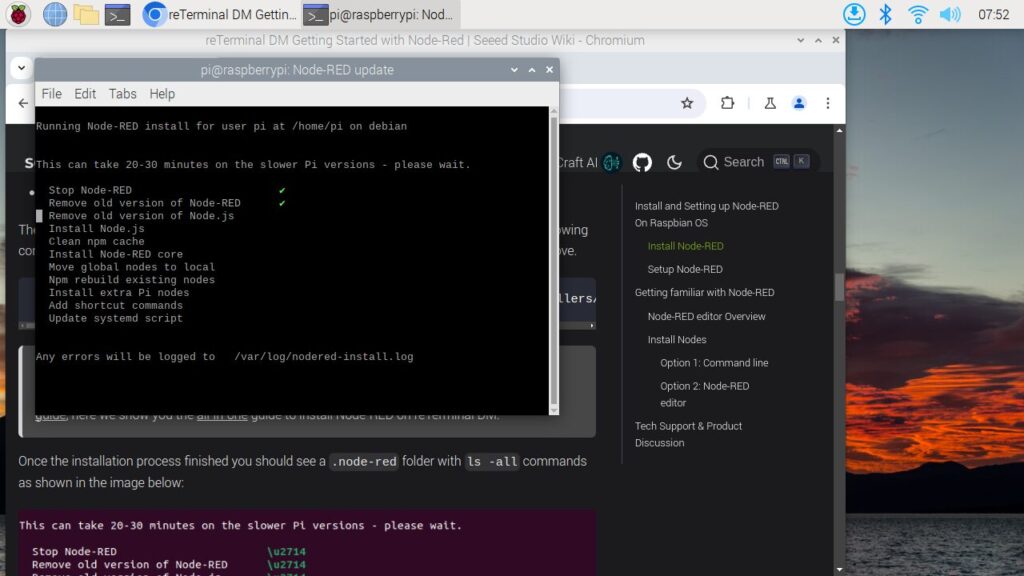Screen dimensions: 1024x576
Task: Jump to Option 1: Command line
Action: (714, 363)
